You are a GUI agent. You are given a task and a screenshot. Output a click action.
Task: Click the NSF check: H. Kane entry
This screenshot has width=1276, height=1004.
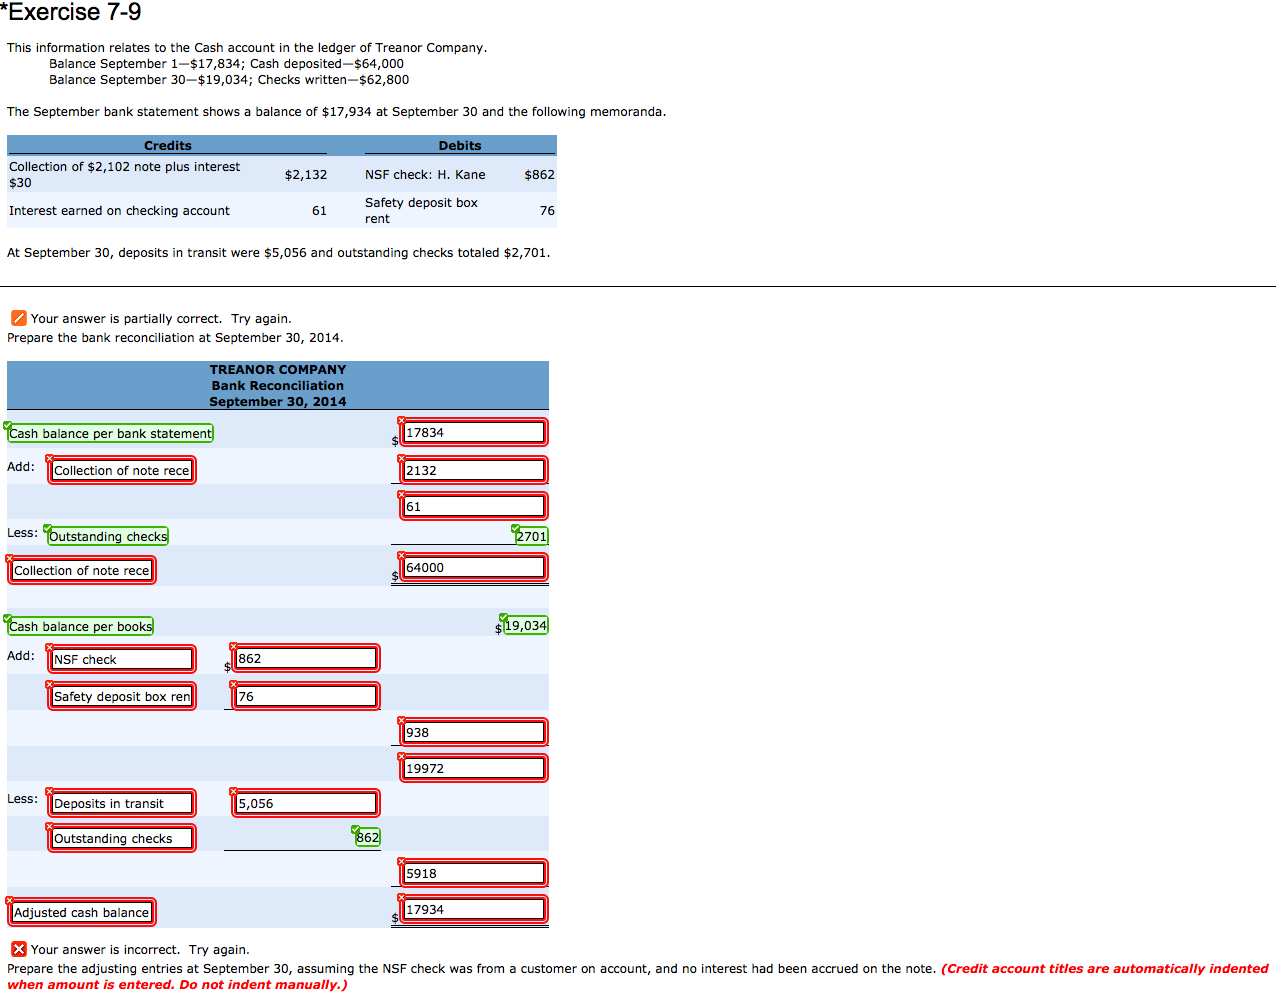425,174
